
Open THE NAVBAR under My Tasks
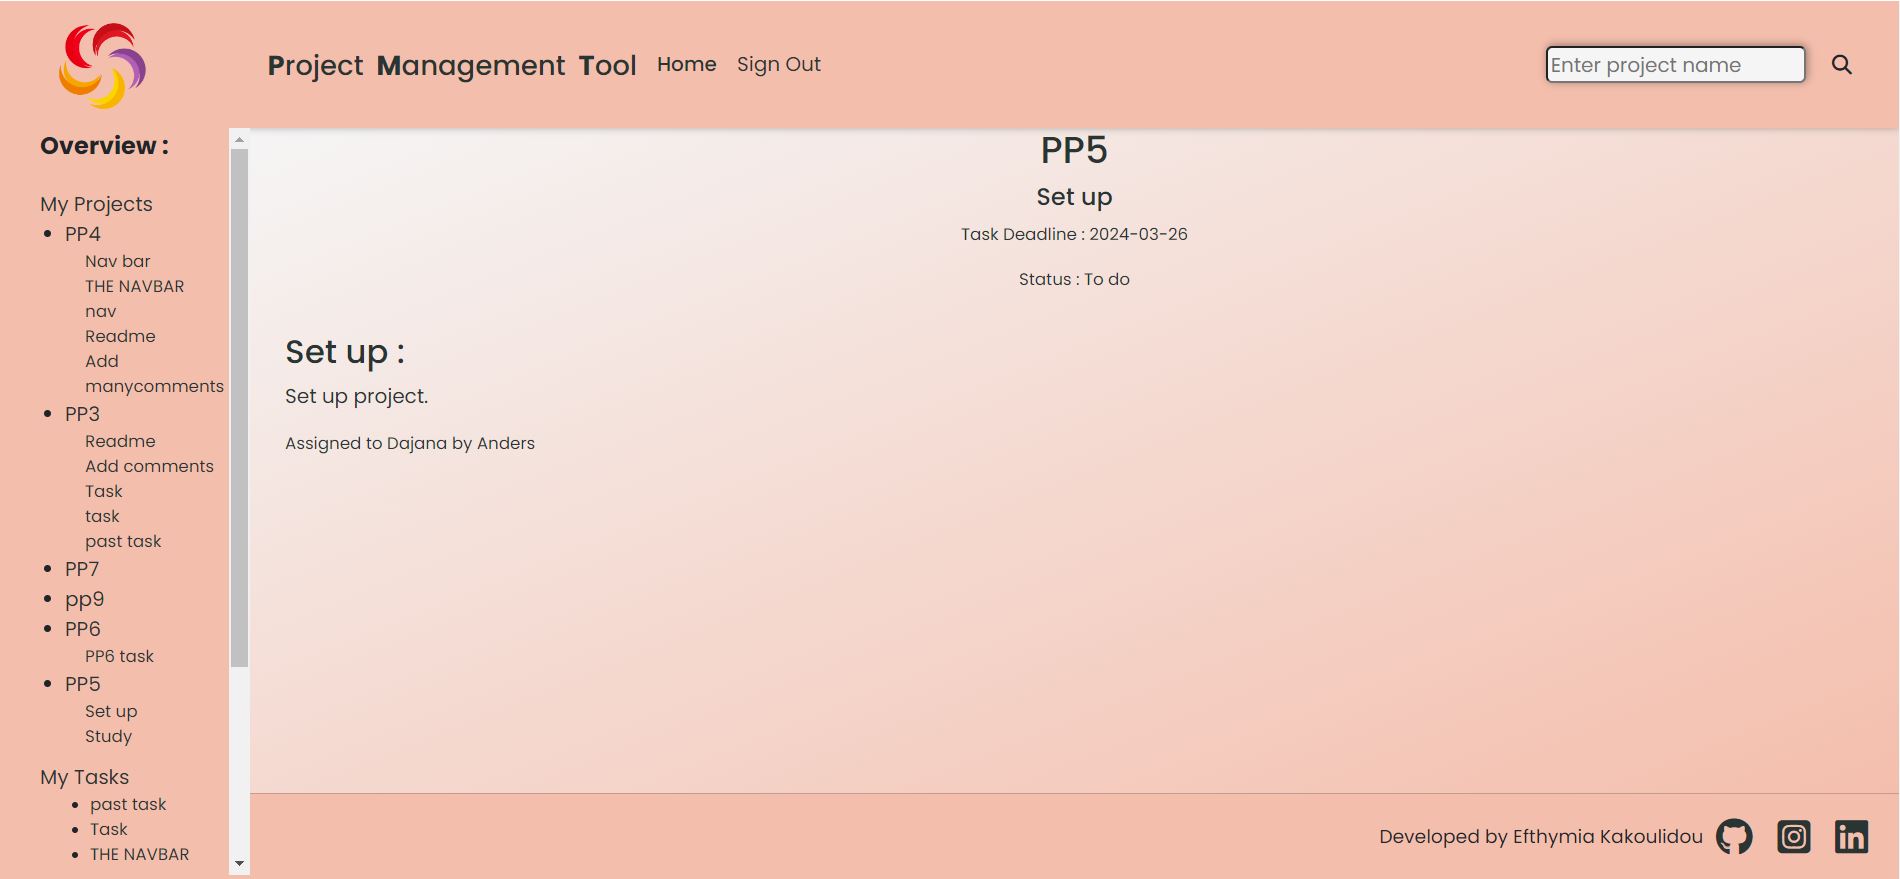click(x=140, y=854)
